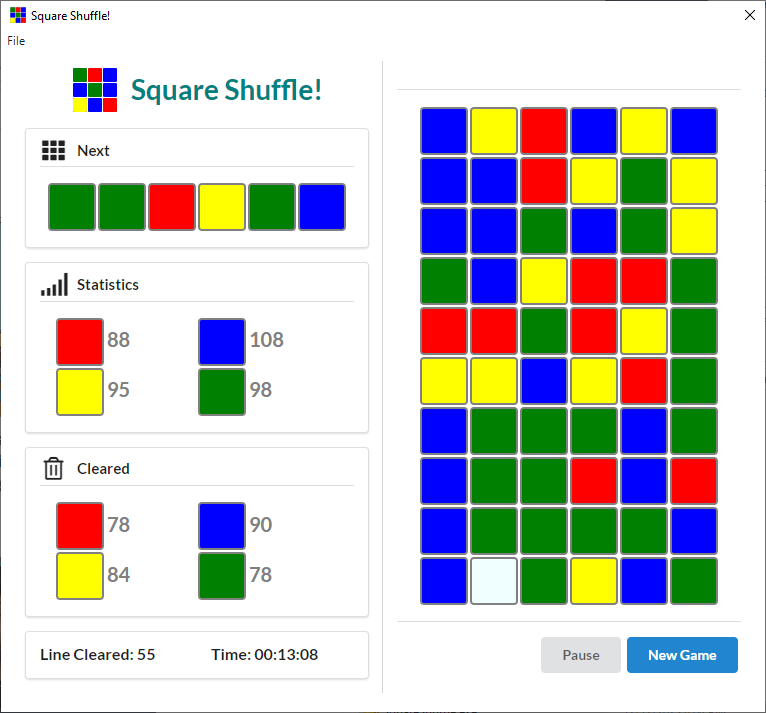Click the red swatch in Statistics showing 88

[x=80, y=341]
